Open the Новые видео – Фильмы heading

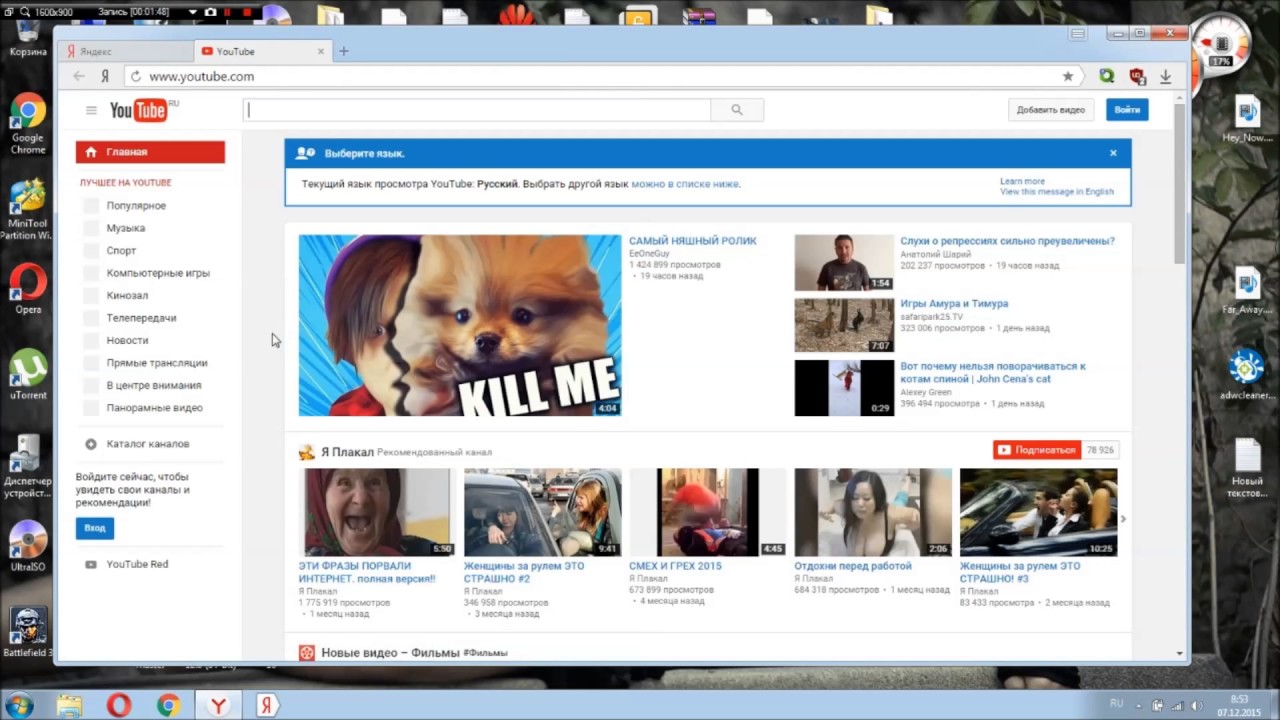click(390, 653)
